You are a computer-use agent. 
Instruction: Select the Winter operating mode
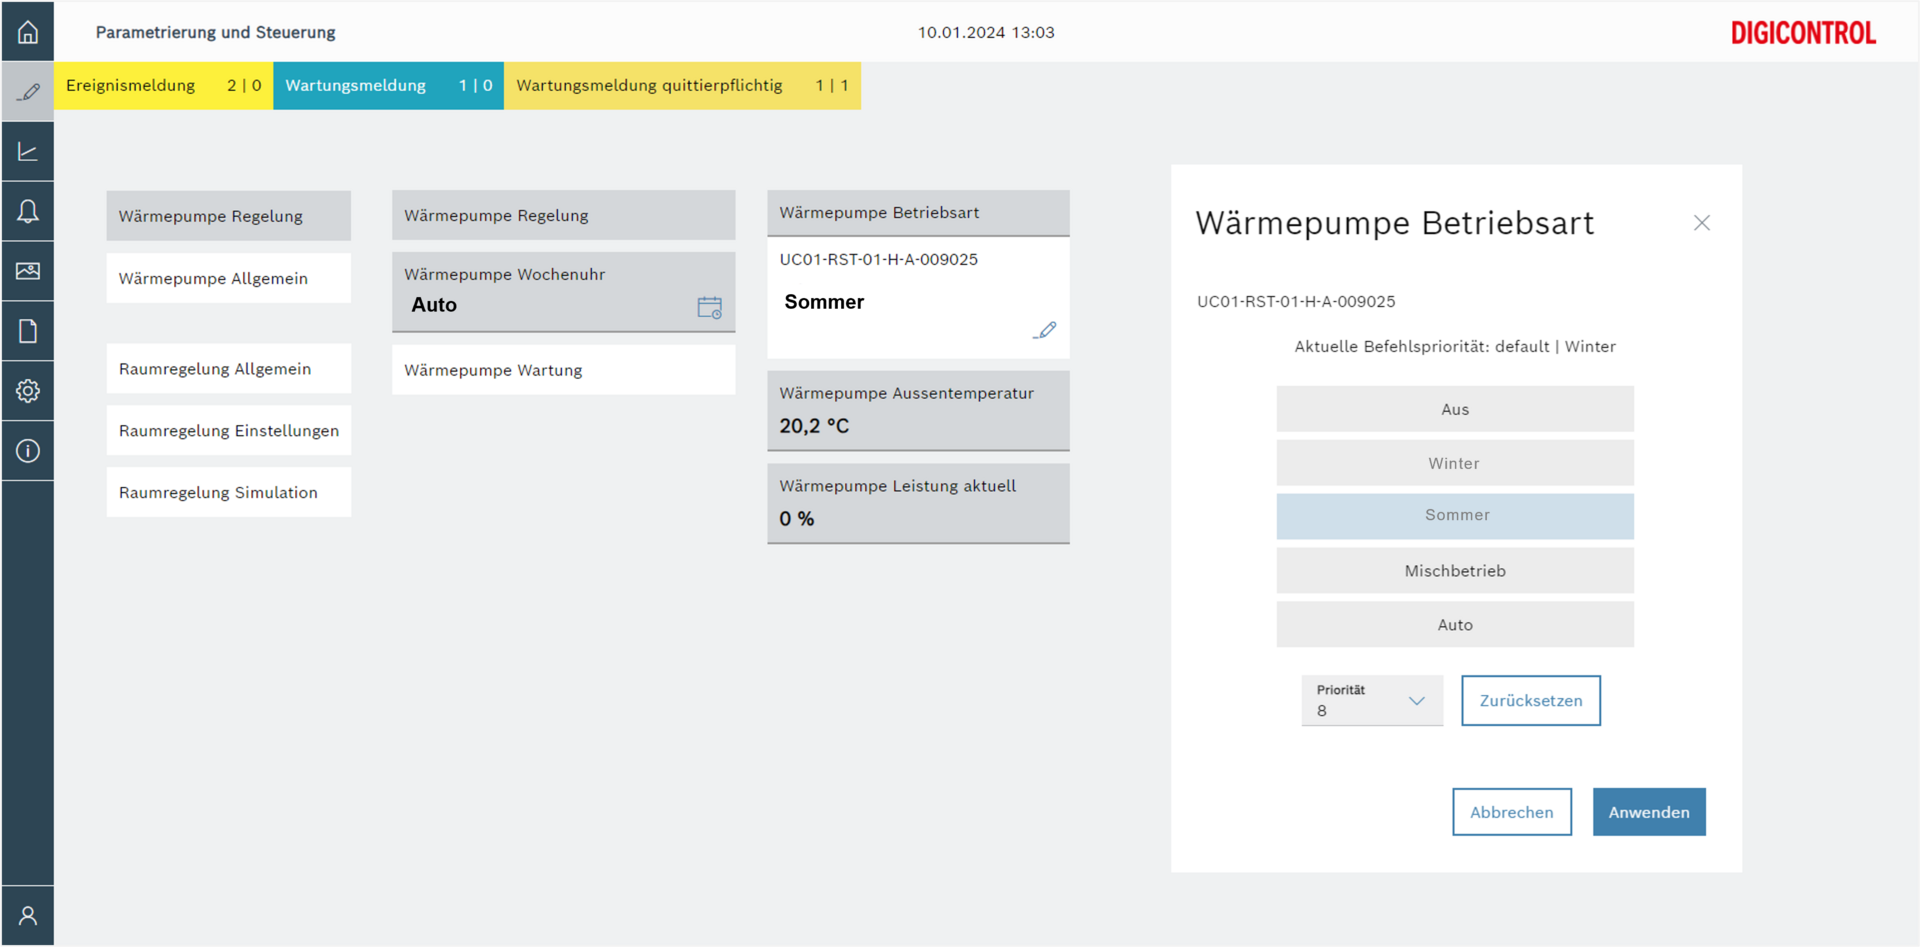[x=1454, y=463]
